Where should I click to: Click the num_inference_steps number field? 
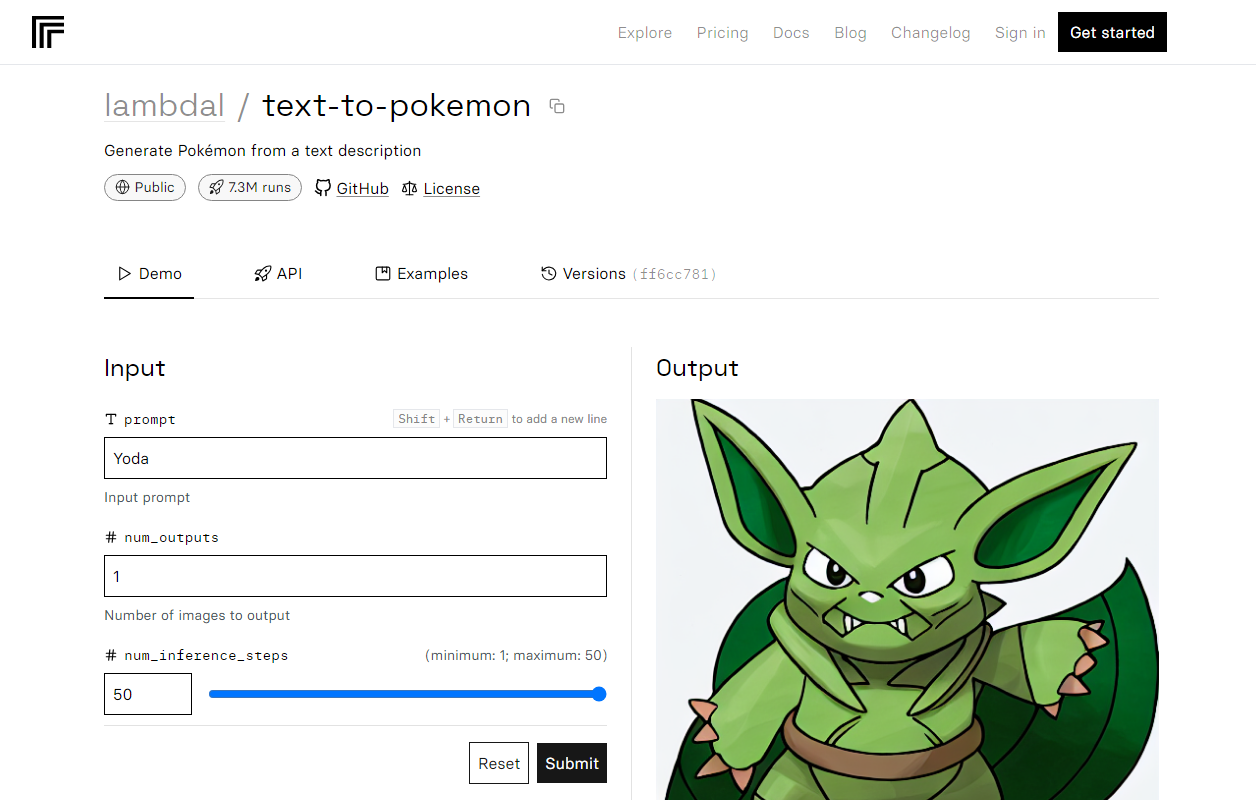(x=148, y=694)
